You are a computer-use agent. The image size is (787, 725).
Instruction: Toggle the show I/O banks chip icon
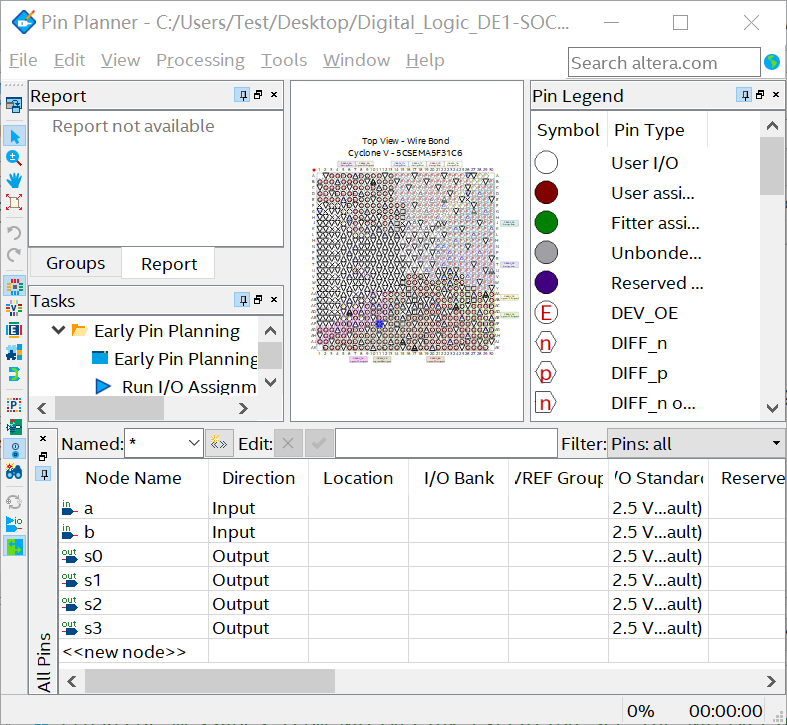[15, 286]
